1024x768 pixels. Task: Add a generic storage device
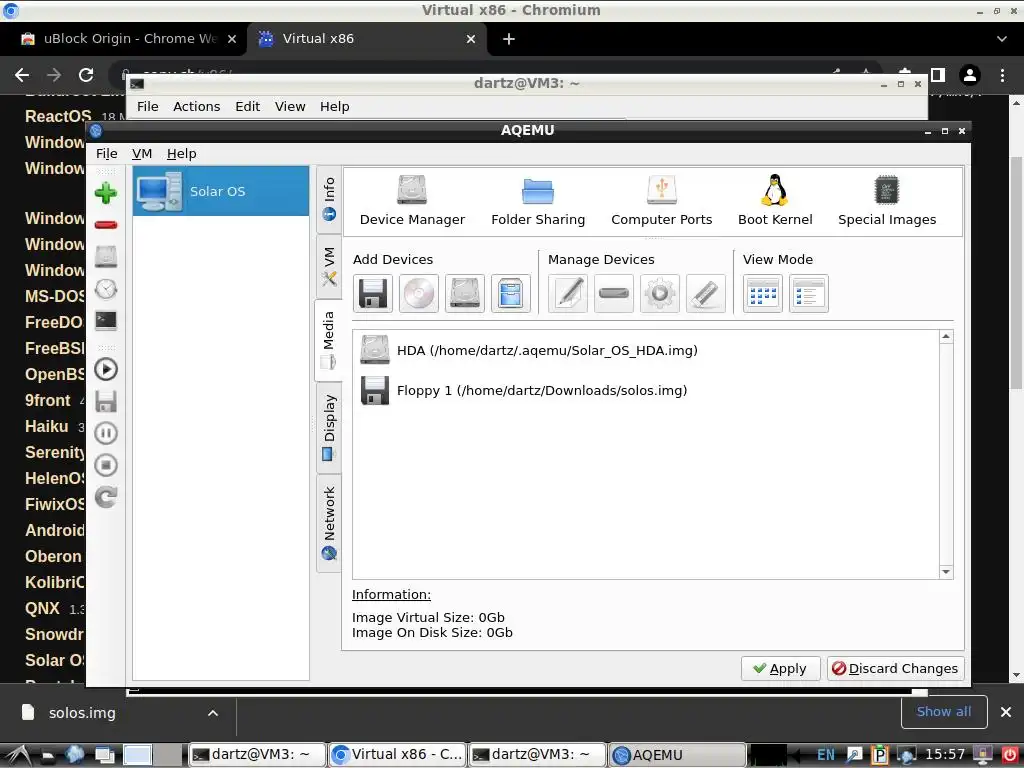coord(511,294)
